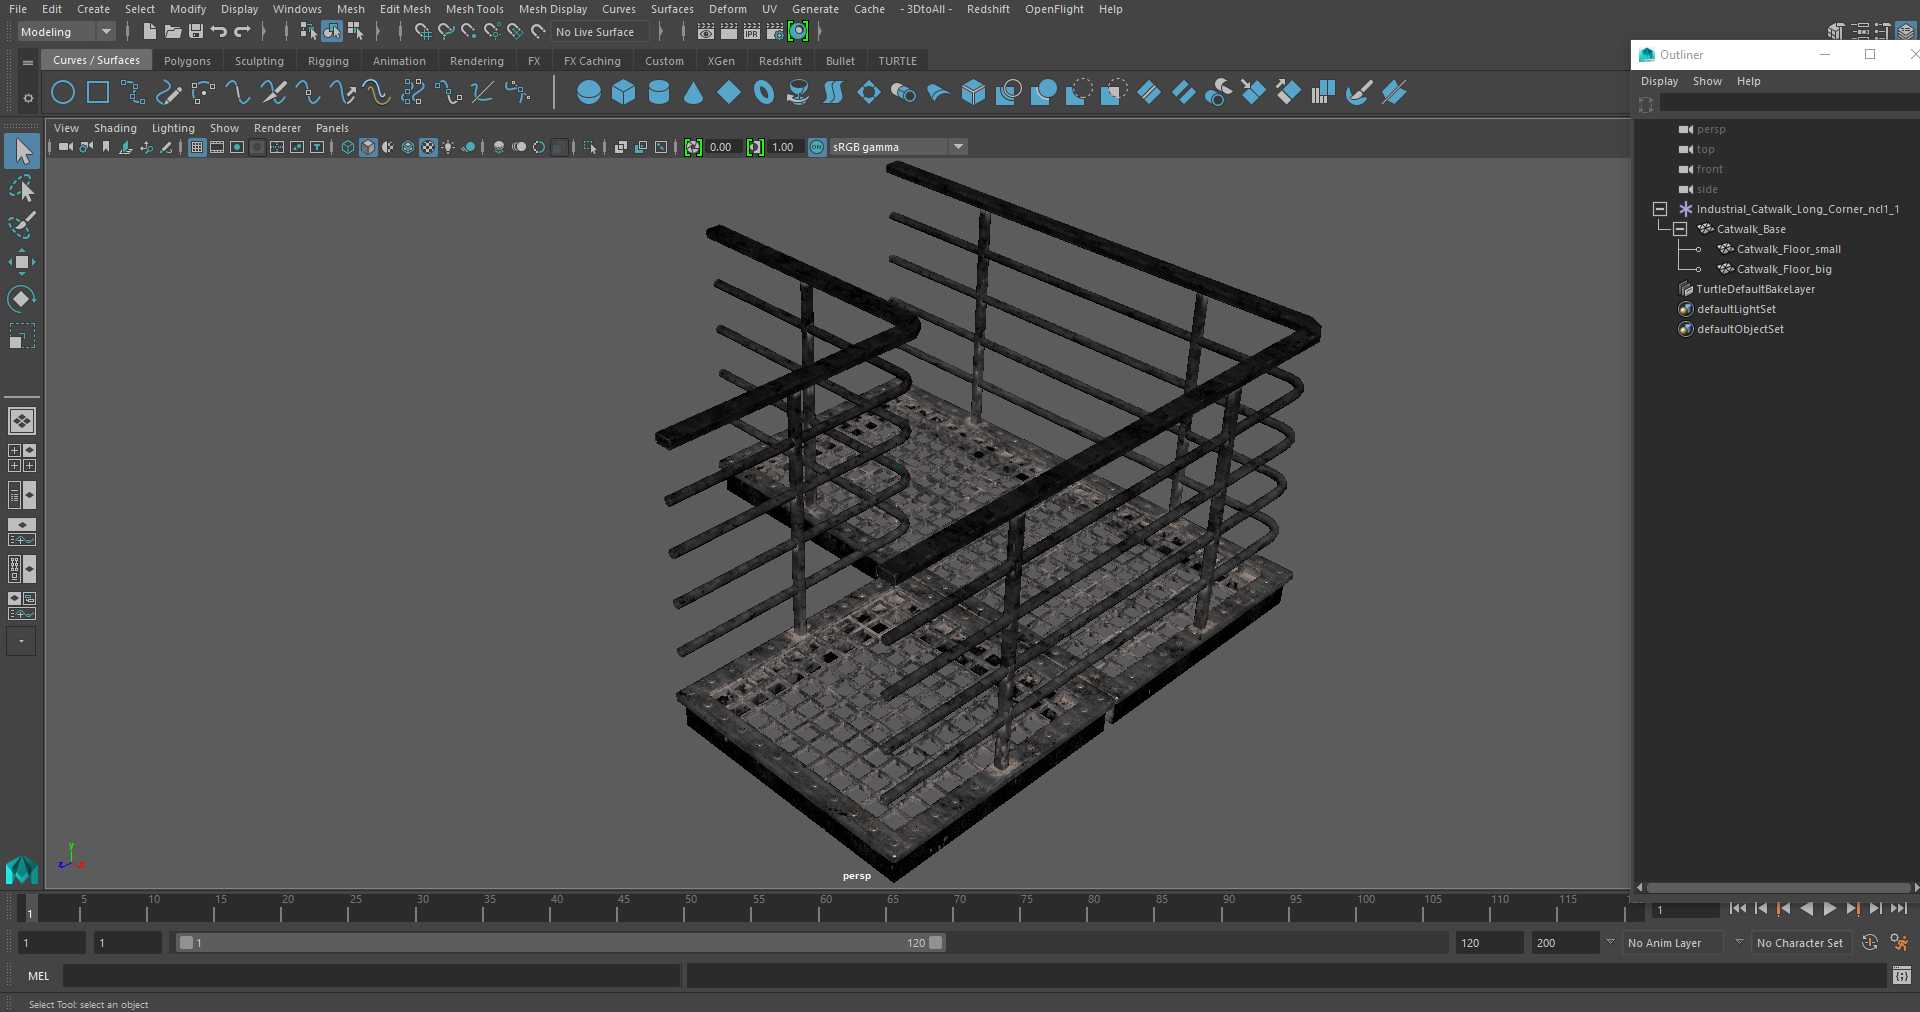Open the Redshift menu in menu bar
The image size is (1920, 1012).
(988, 9)
